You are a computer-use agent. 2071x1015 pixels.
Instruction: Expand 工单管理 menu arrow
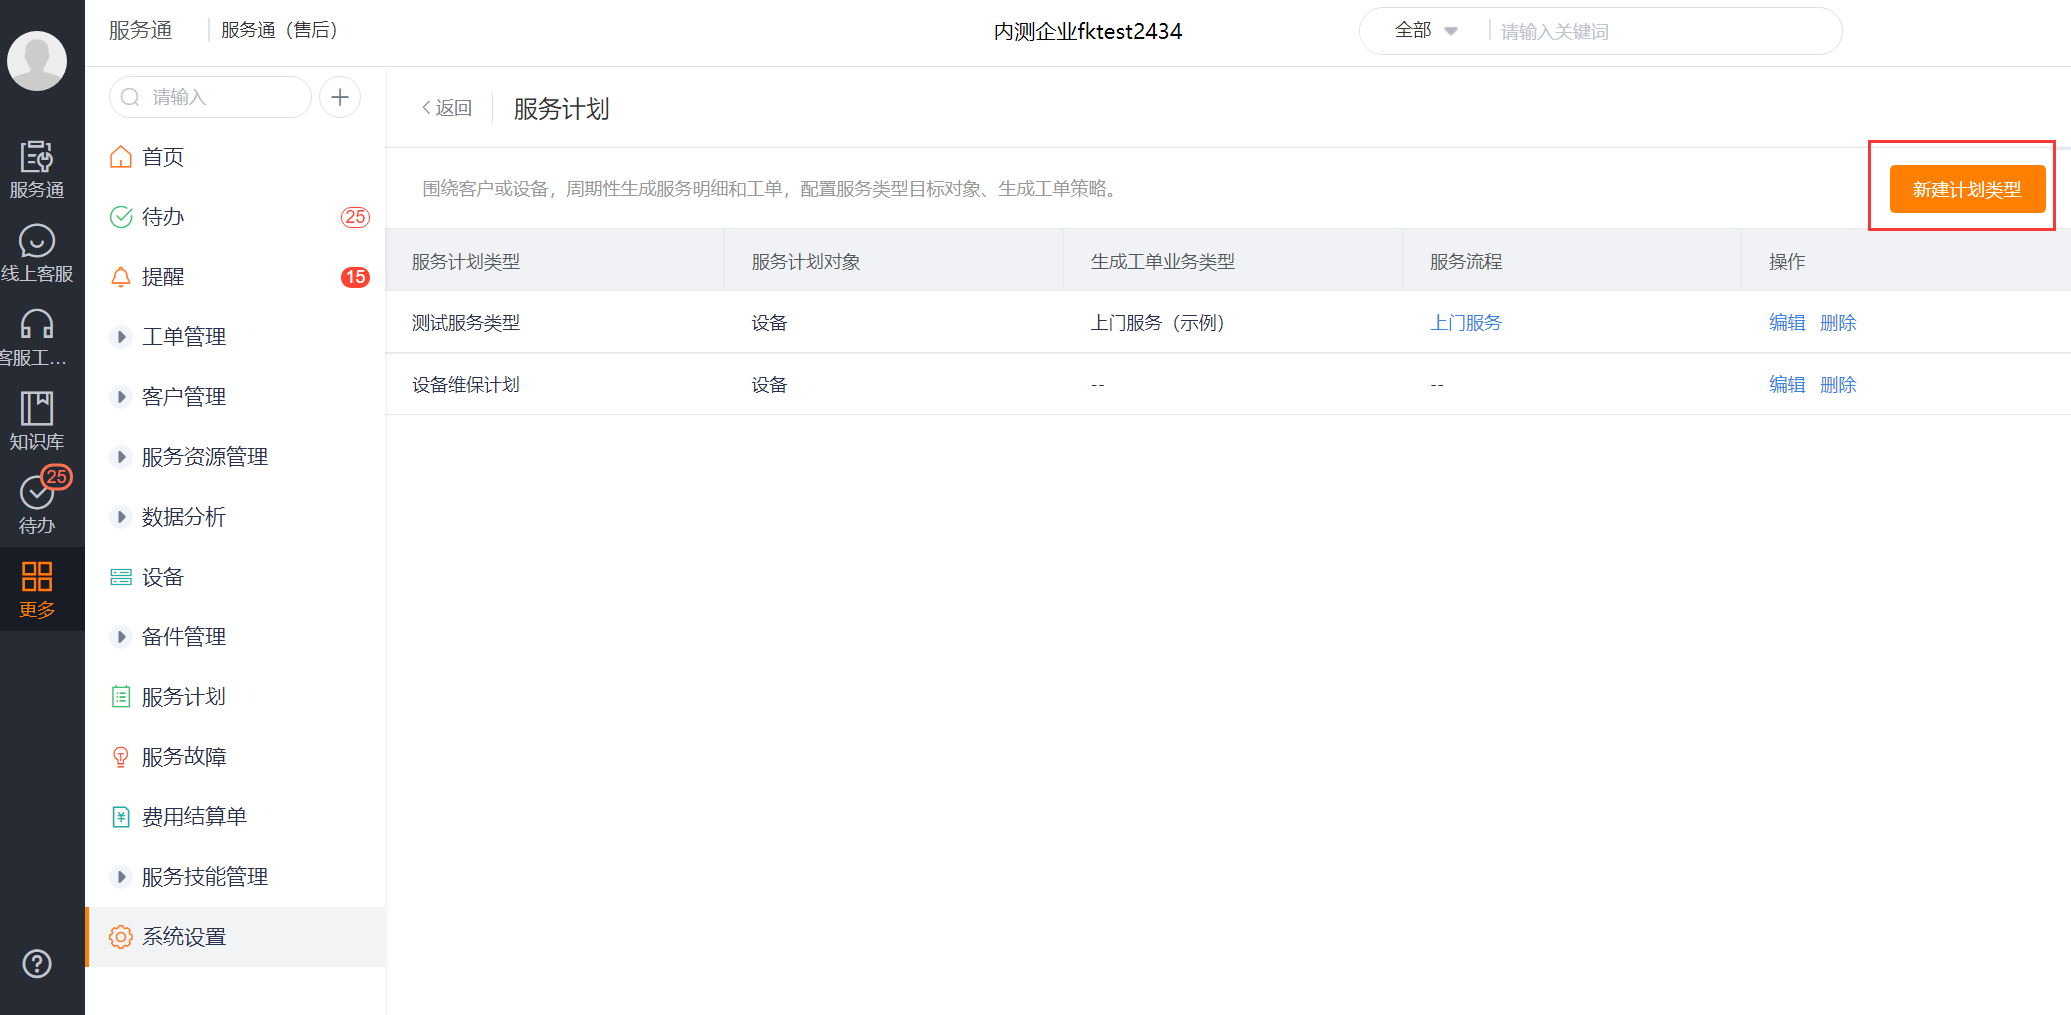(121, 337)
